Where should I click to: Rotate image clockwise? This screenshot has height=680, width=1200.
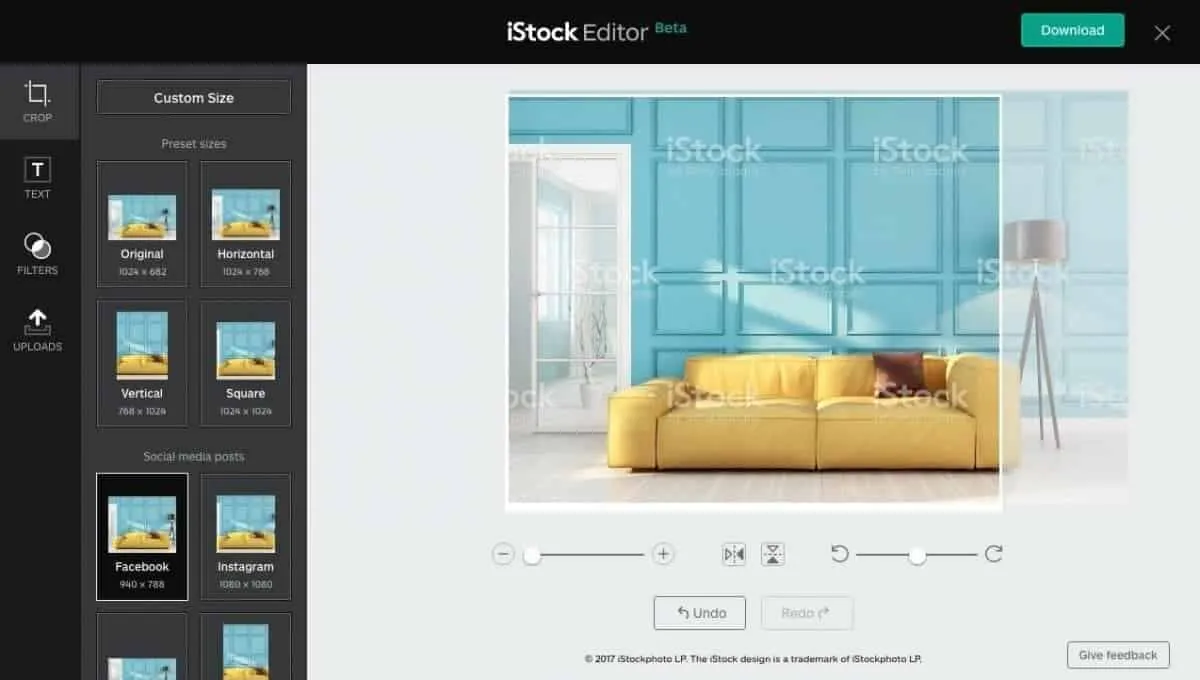click(993, 554)
